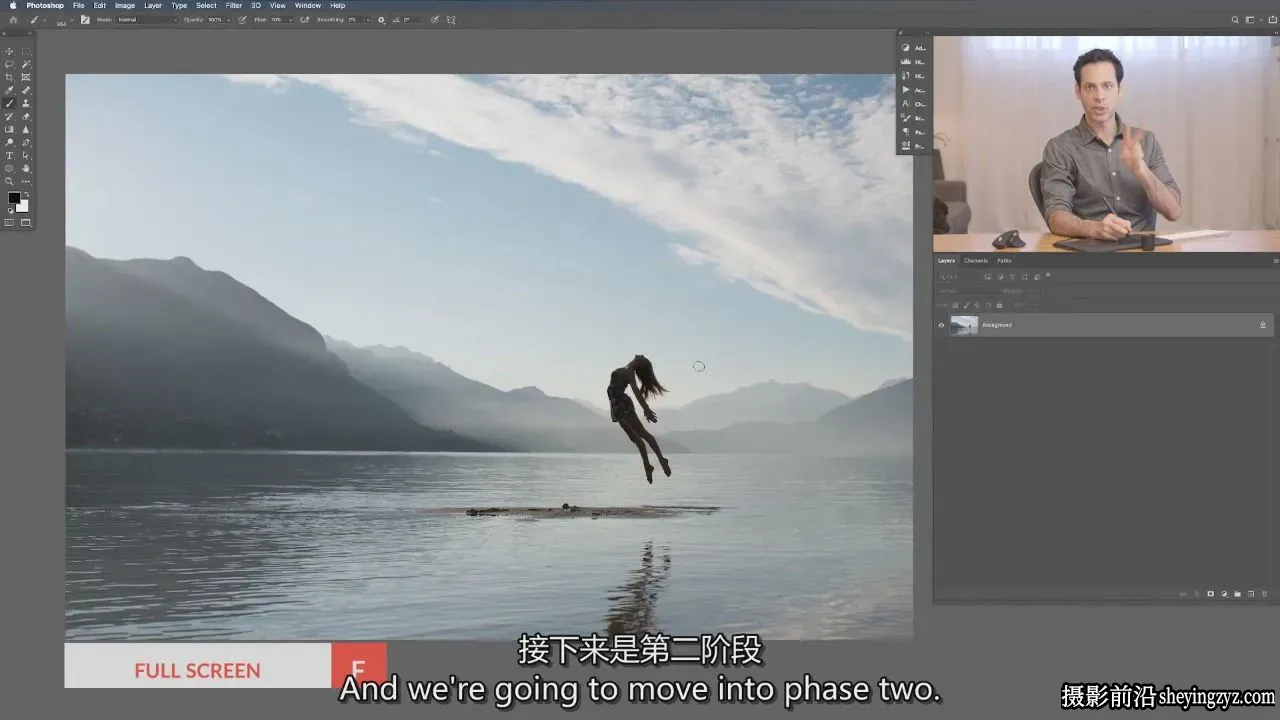
Task: Select the Eraser tool
Action: point(26,116)
